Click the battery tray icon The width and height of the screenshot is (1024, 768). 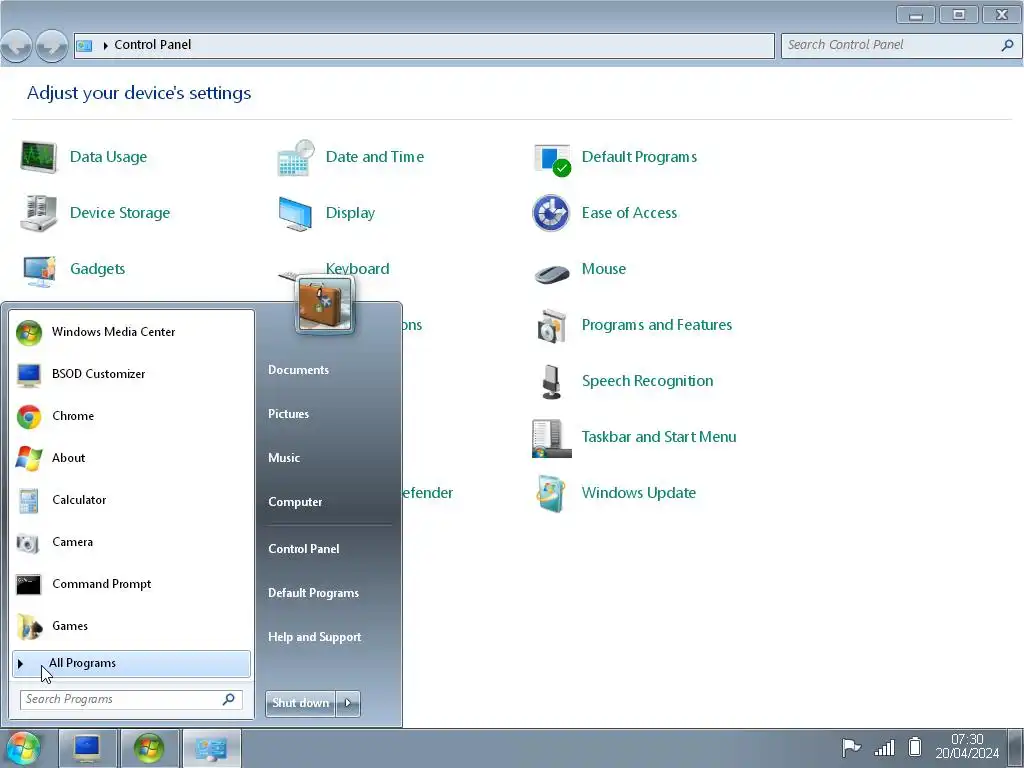click(915, 746)
